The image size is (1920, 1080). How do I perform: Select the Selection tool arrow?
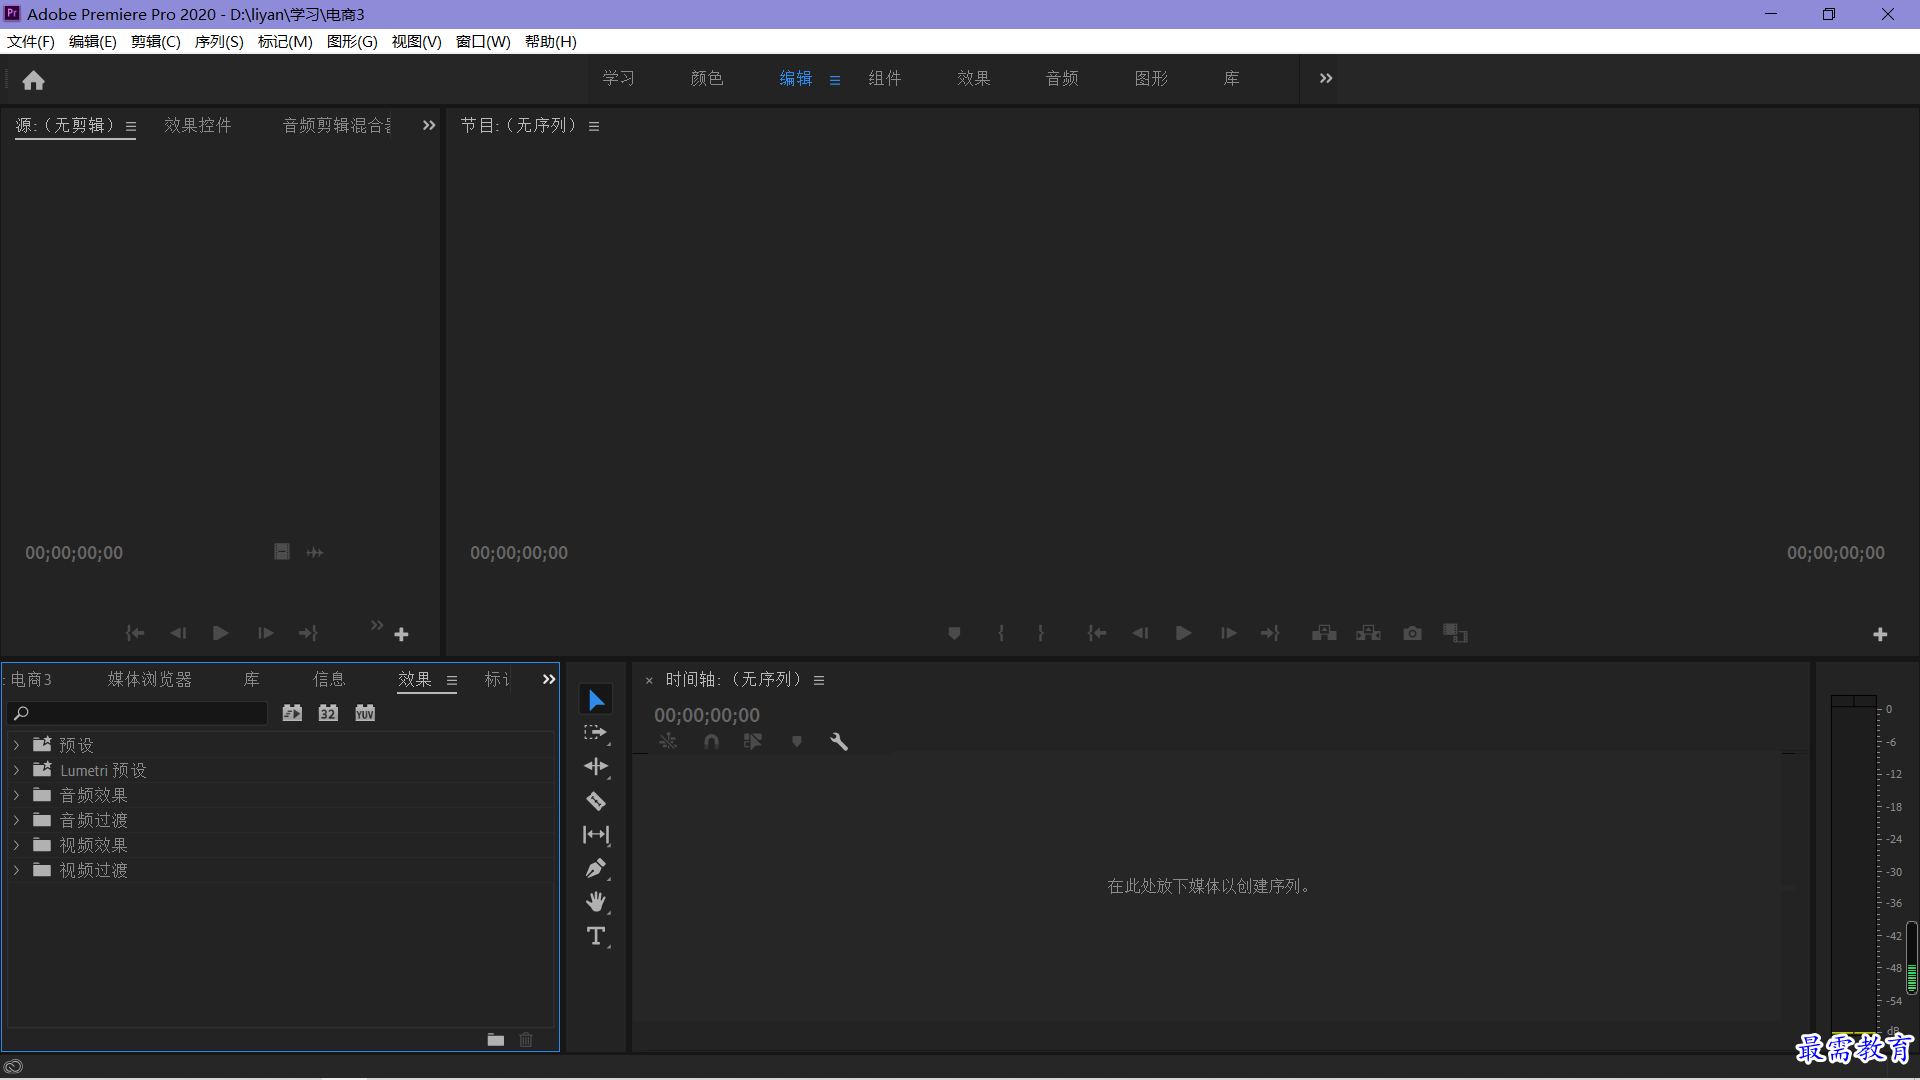[x=596, y=700]
